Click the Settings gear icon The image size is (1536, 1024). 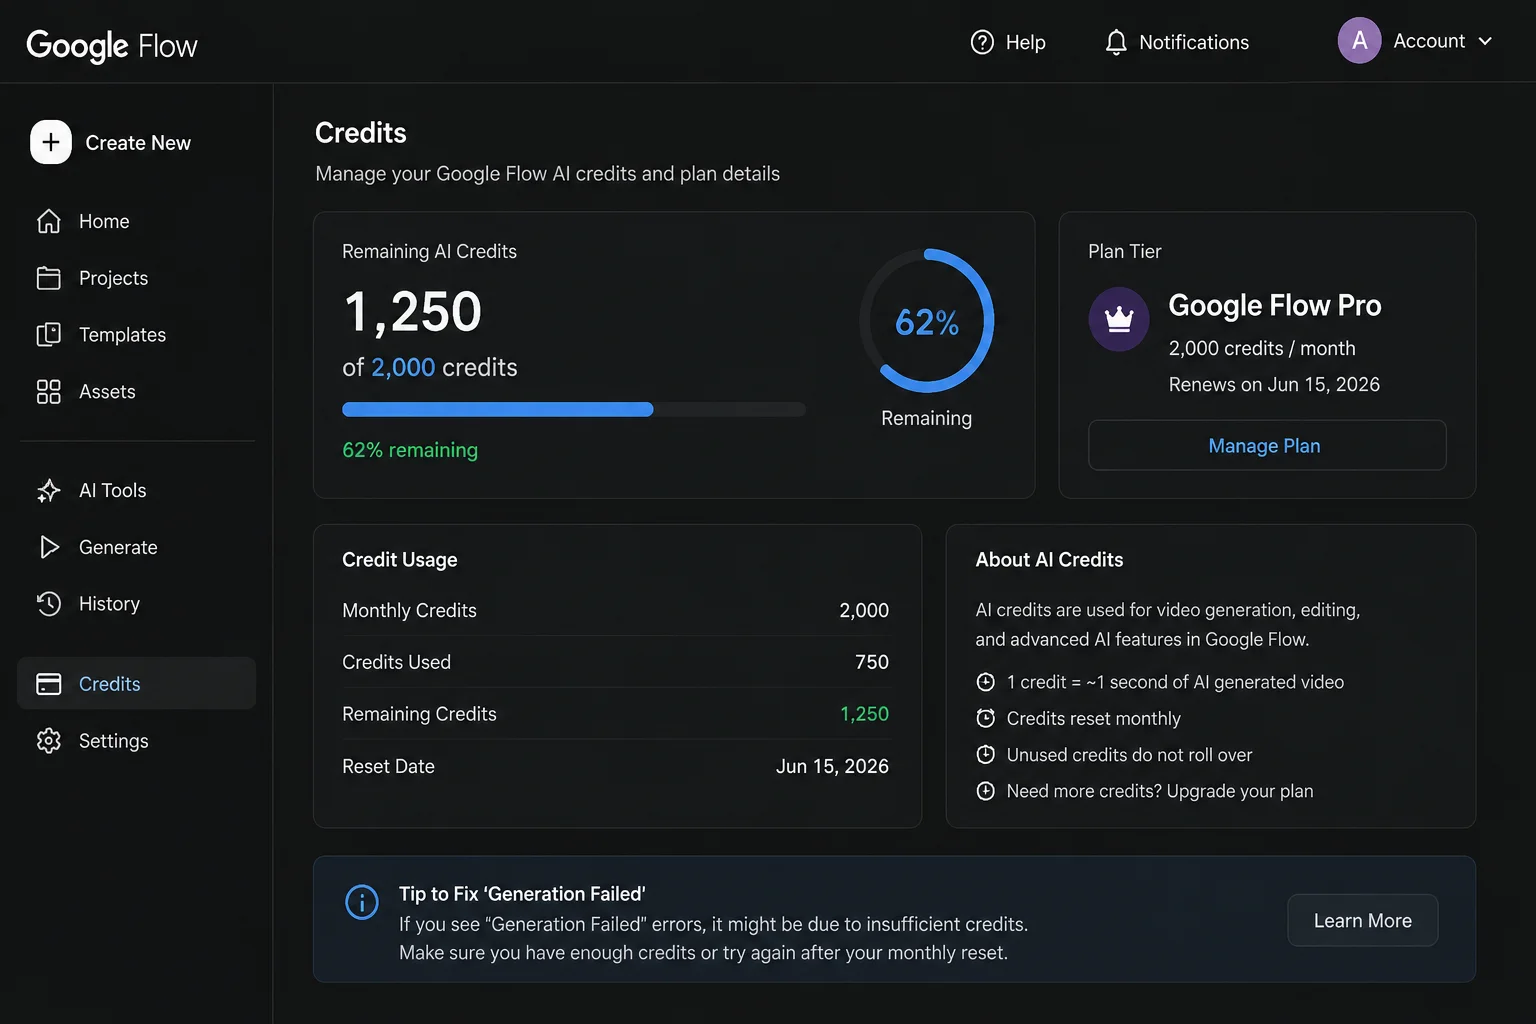[x=49, y=741]
